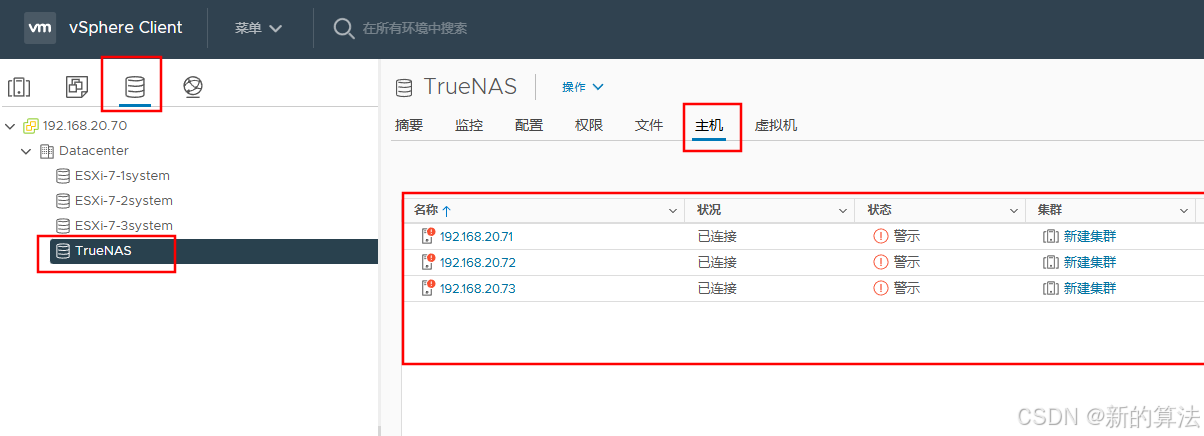Click 已连接 in the 192.168.20.71 row
The height and width of the screenshot is (436, 1204).
(717, 237)
